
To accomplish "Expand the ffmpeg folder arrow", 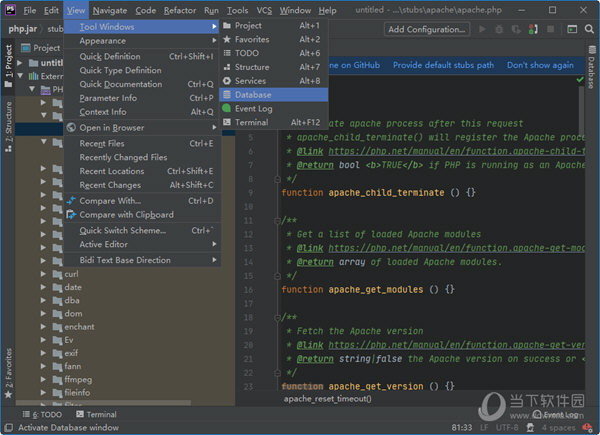I will click(x=43, y=380).
